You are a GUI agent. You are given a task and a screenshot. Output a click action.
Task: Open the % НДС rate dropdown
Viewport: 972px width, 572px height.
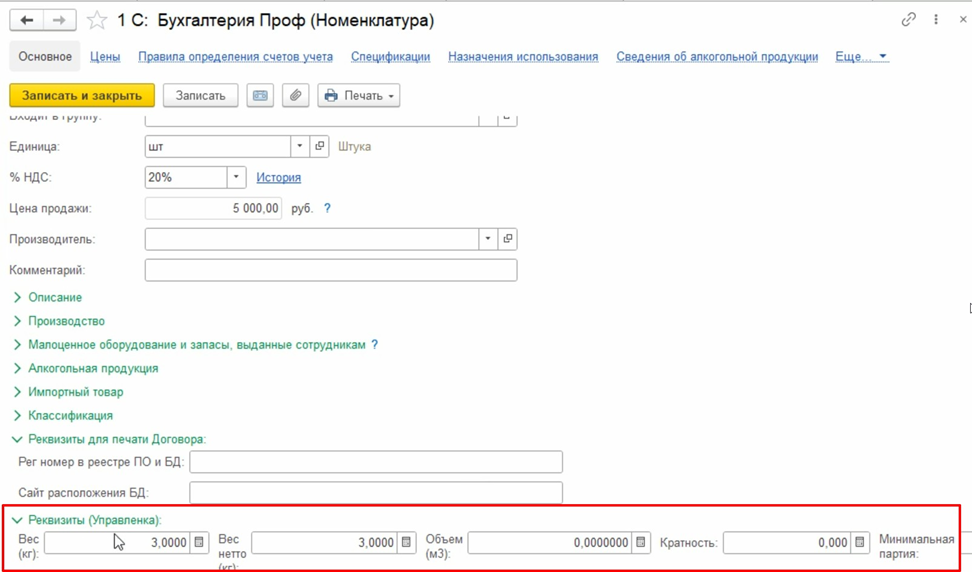[x=236, y=177]
